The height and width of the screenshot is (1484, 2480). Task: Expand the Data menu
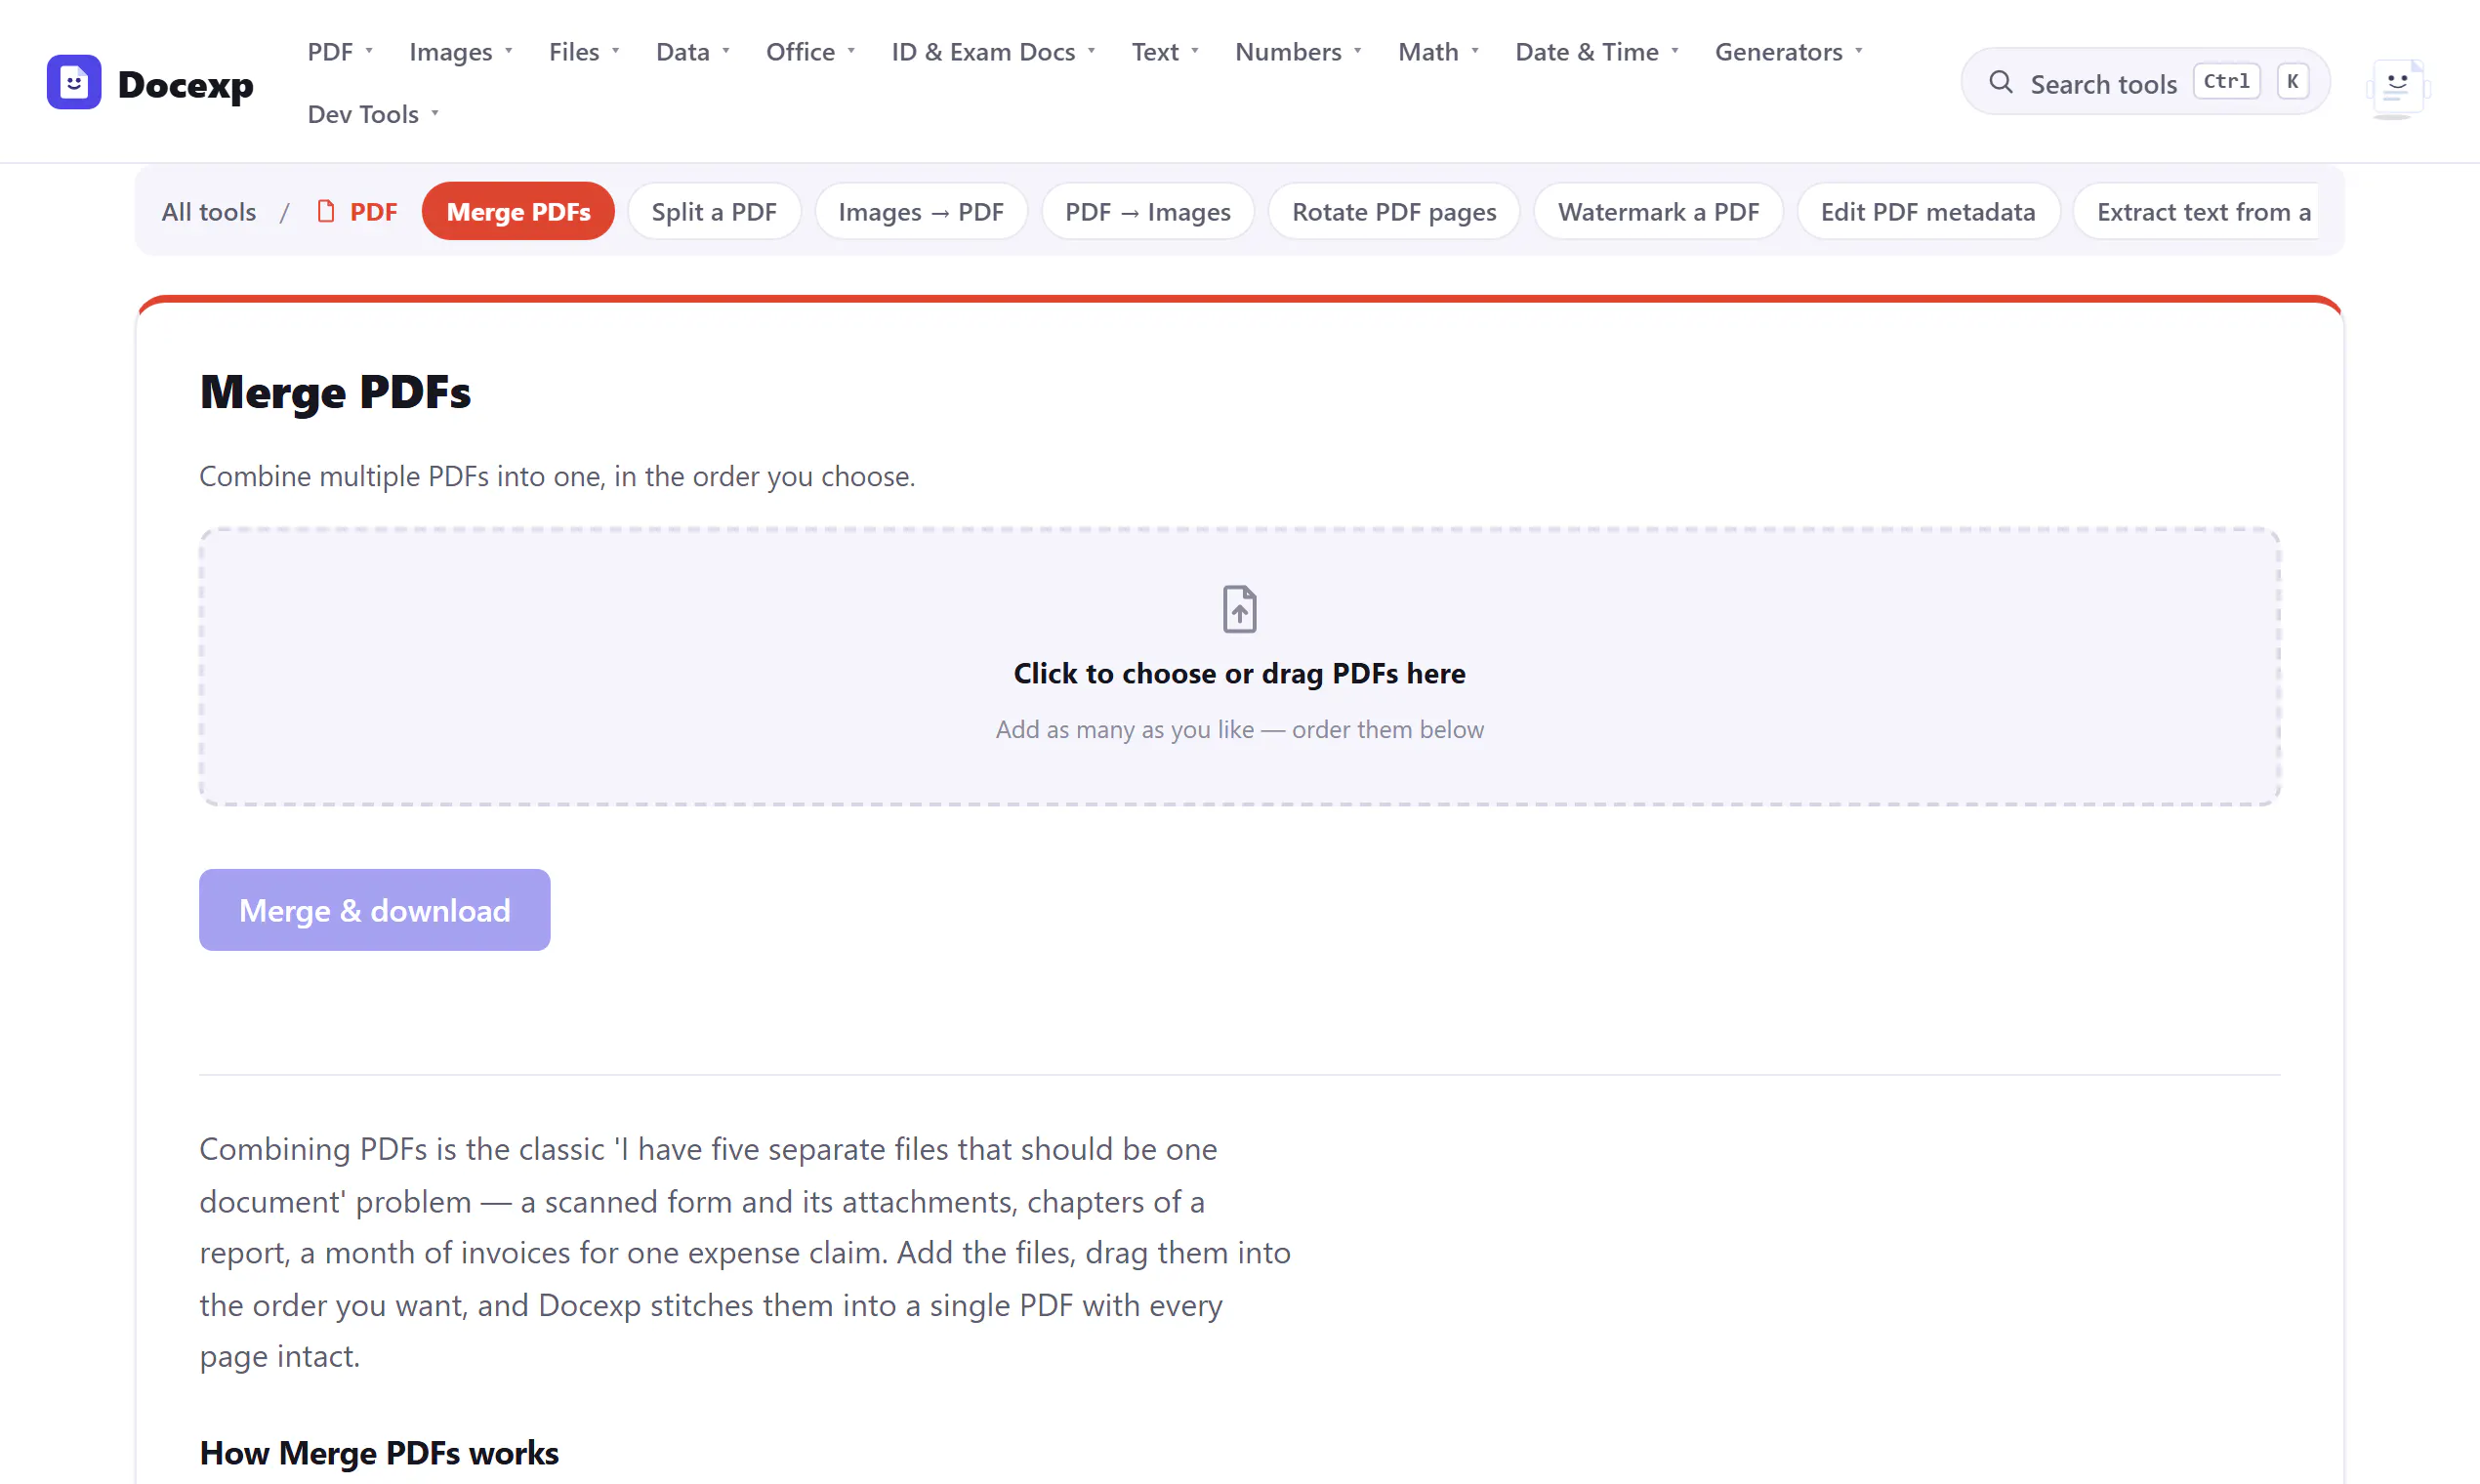tap(693, 51)
